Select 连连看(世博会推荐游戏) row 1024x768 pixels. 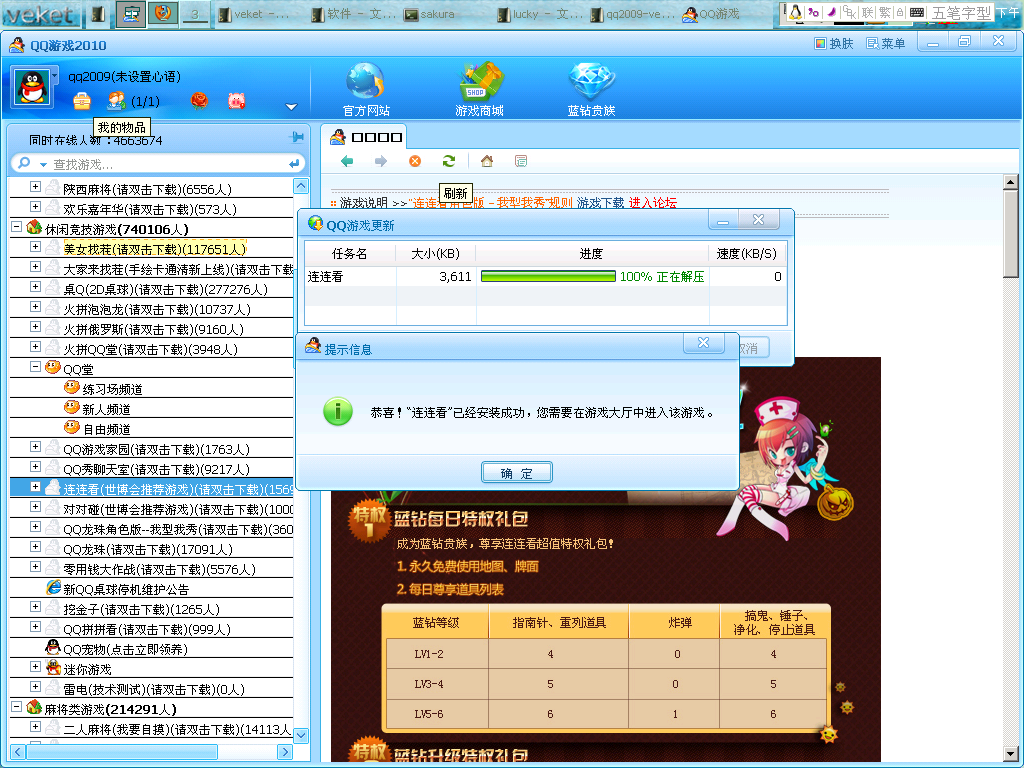pyautogui.click(x=152, y=489)
